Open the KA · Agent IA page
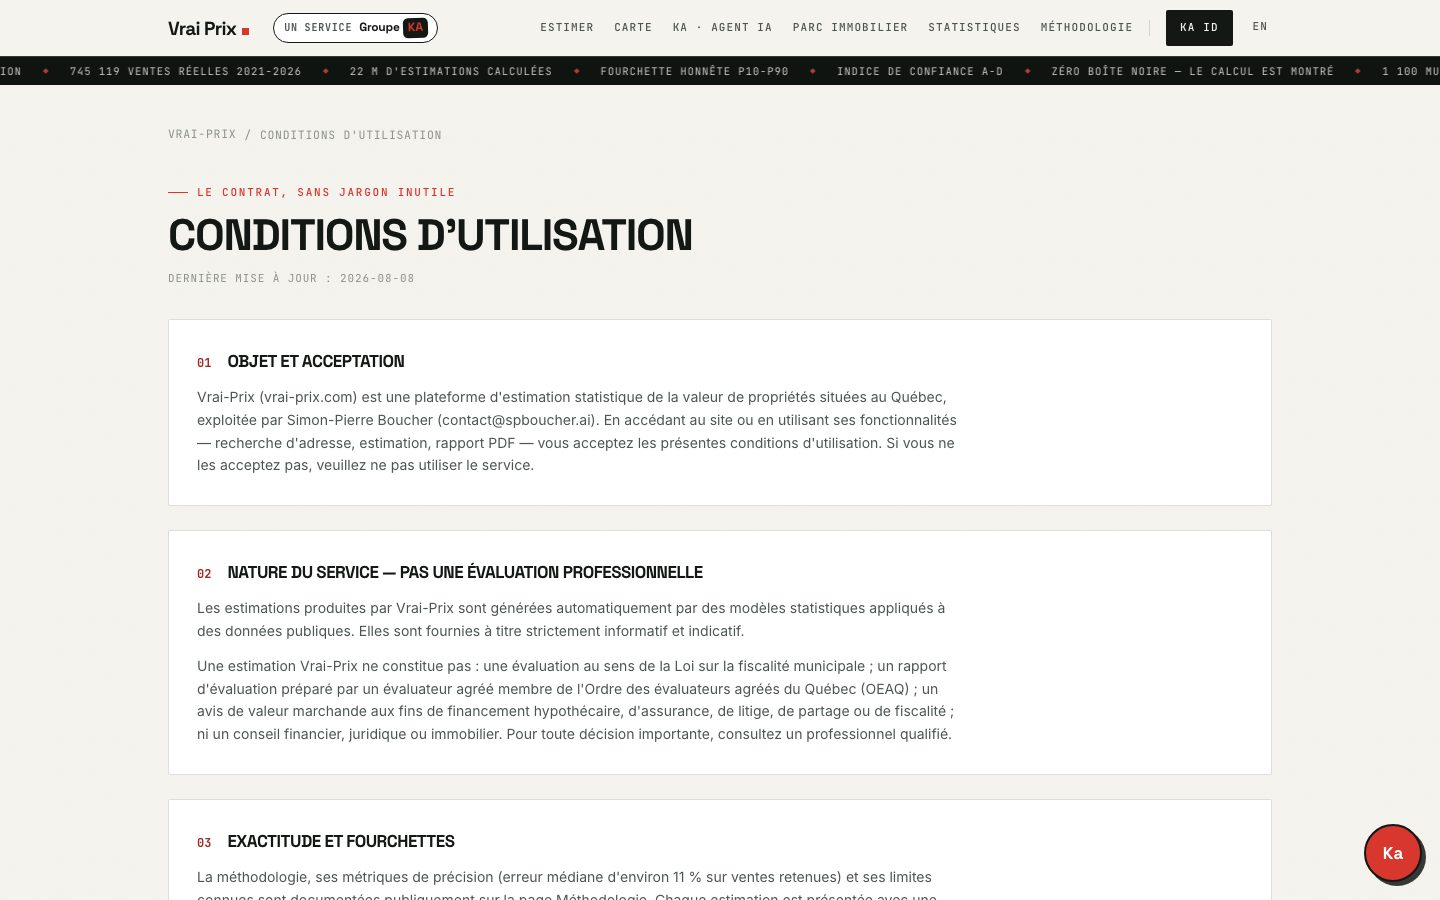 [x=722, y=28]
